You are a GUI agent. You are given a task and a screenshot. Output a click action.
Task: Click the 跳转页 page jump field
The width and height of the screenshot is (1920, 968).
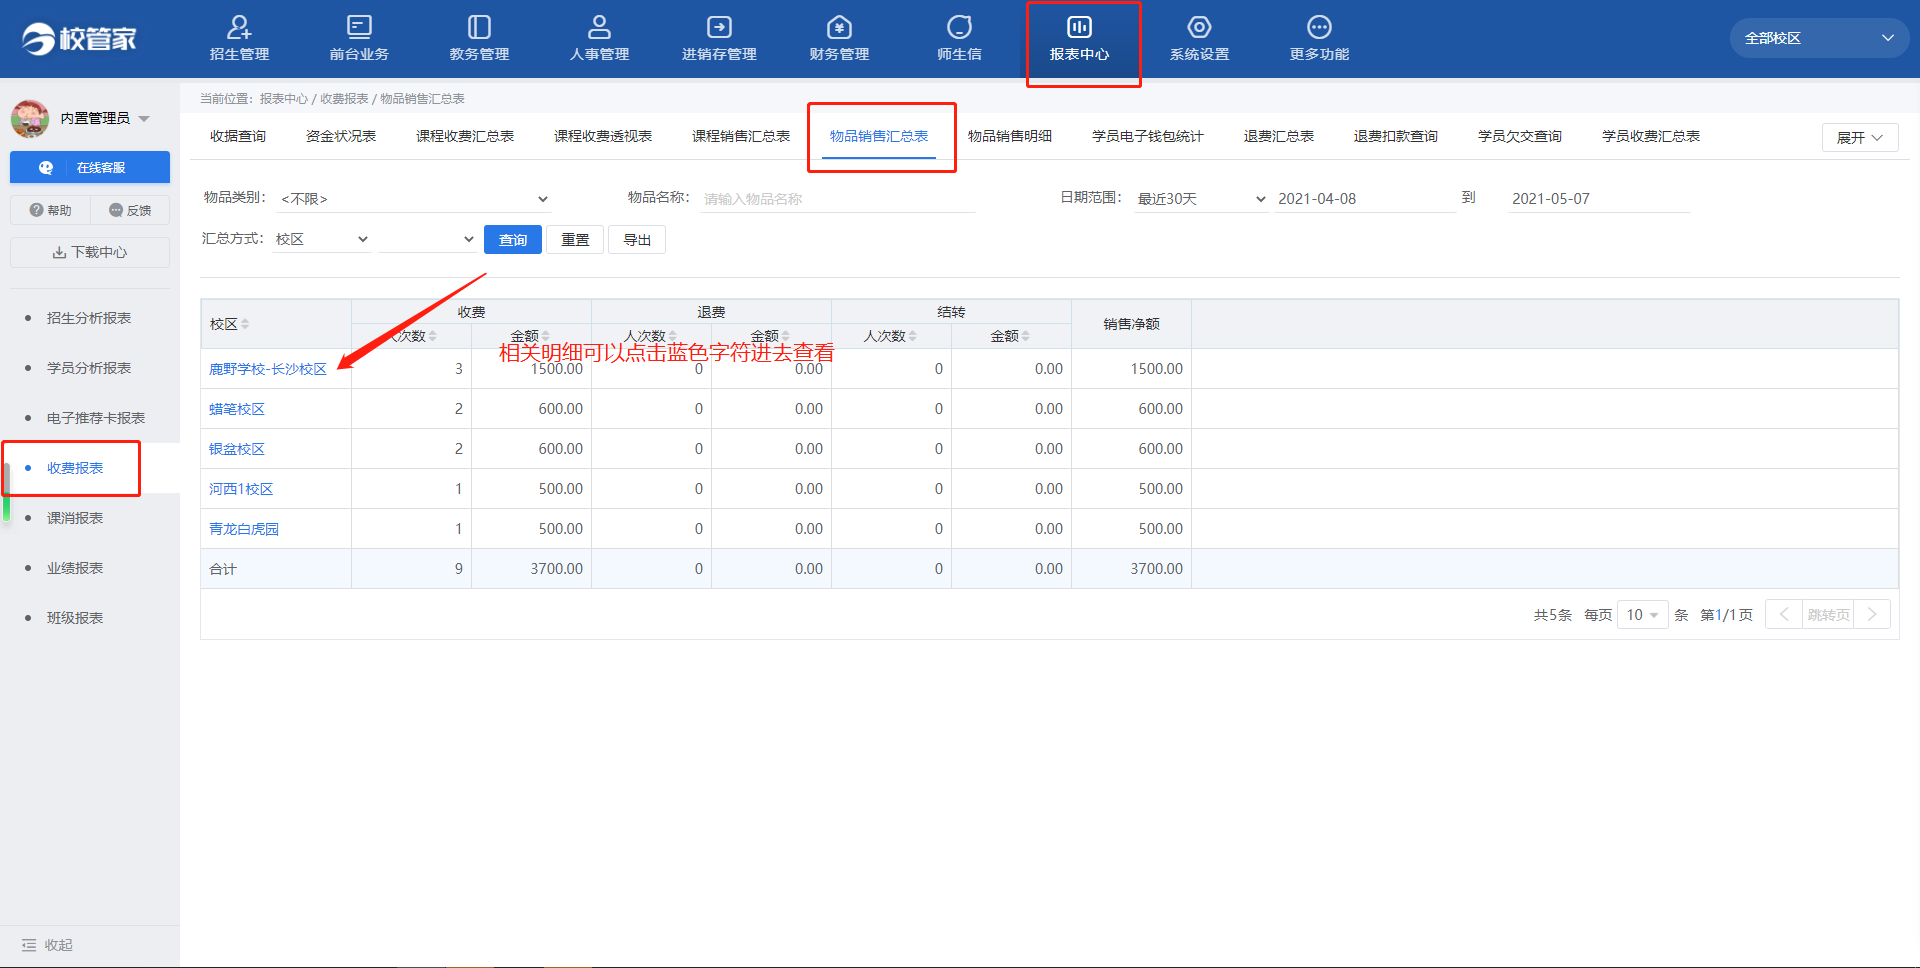(x=1828, y=615)
